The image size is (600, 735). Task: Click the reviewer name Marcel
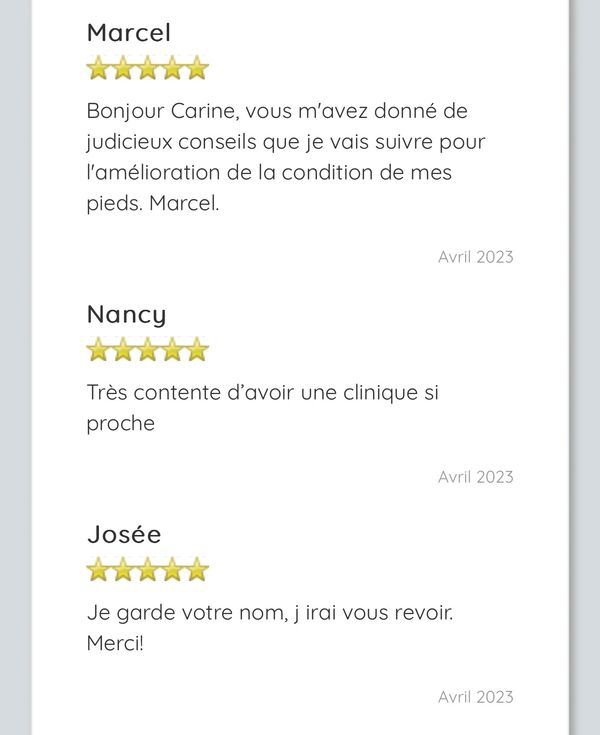pyautogui.click(x=129, y=33)
